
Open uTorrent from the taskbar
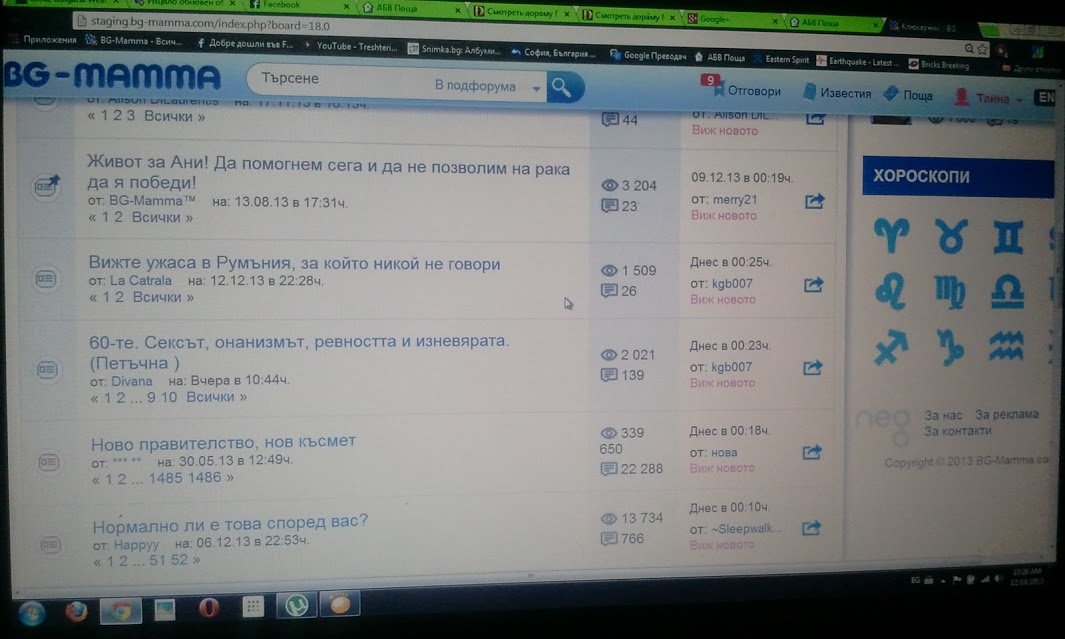[x=297, y=604]
